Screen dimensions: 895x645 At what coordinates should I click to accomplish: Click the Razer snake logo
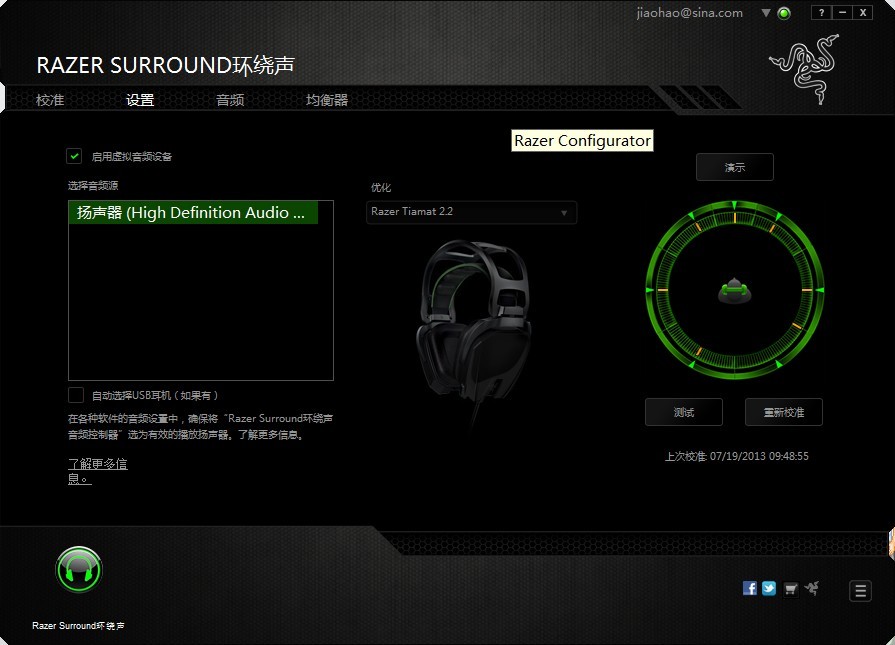(x=805, y=69)
